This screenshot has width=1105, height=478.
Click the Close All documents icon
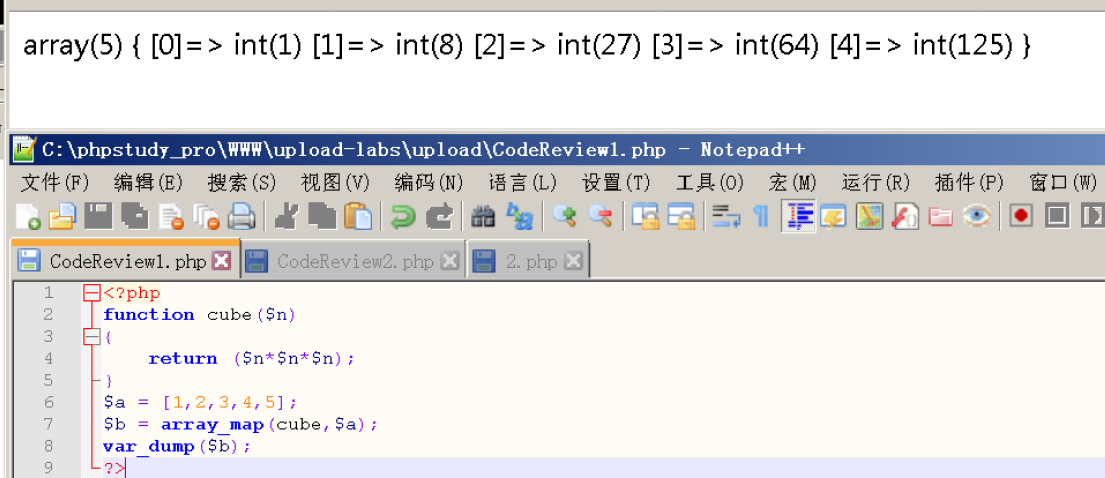(206, 216)
